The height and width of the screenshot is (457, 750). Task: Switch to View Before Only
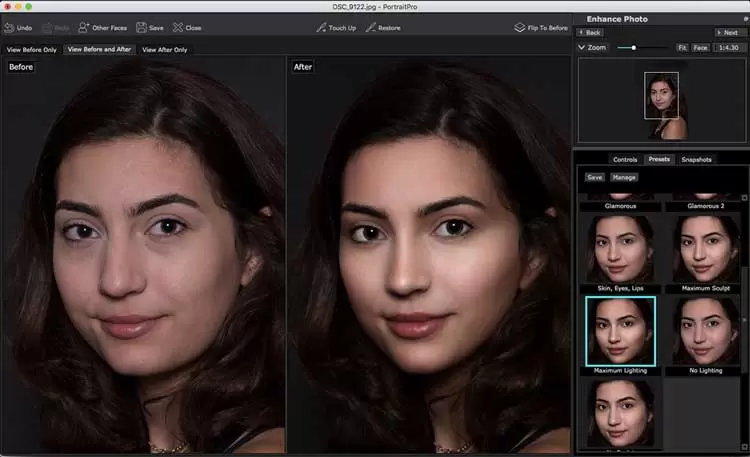(x=31, y=49)
